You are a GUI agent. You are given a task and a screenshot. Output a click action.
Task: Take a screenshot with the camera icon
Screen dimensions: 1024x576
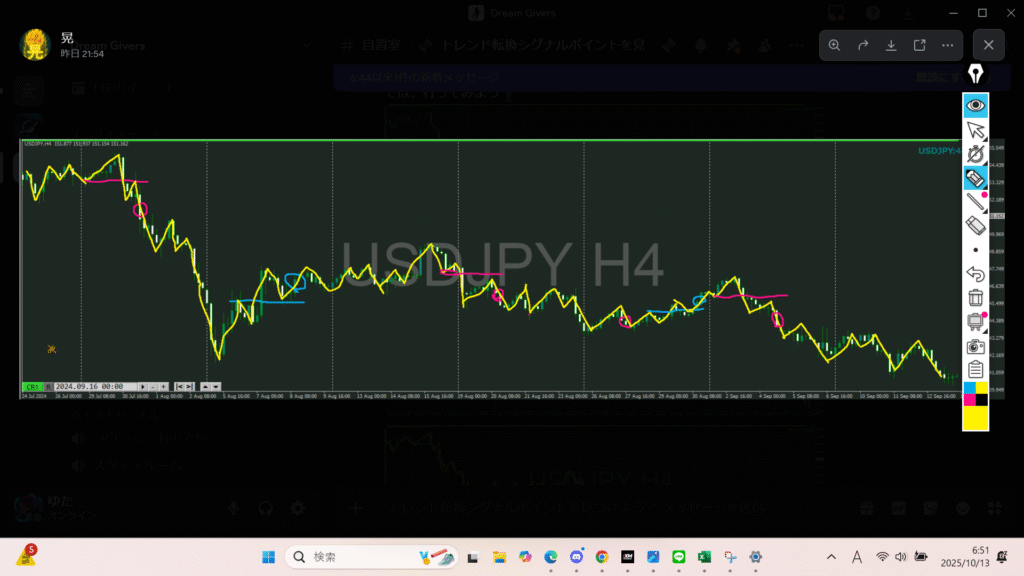click(975, 346)
